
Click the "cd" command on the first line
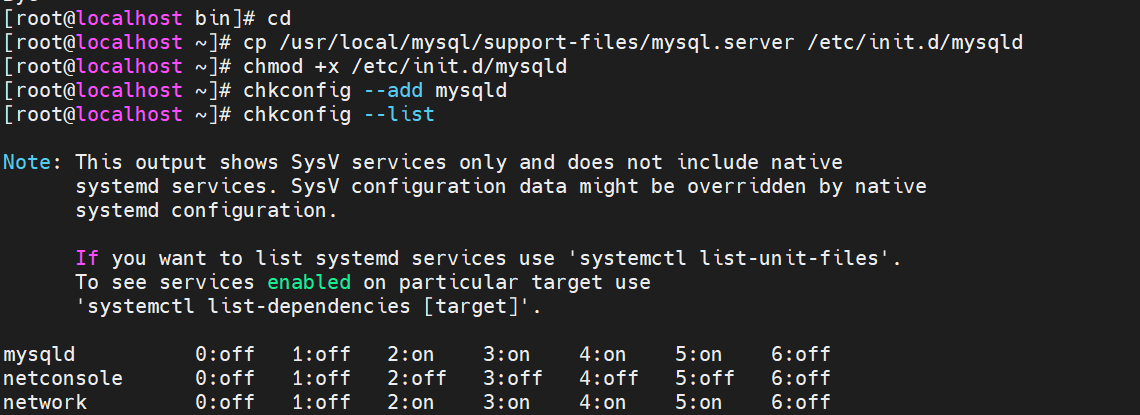(x=279, y=19)
